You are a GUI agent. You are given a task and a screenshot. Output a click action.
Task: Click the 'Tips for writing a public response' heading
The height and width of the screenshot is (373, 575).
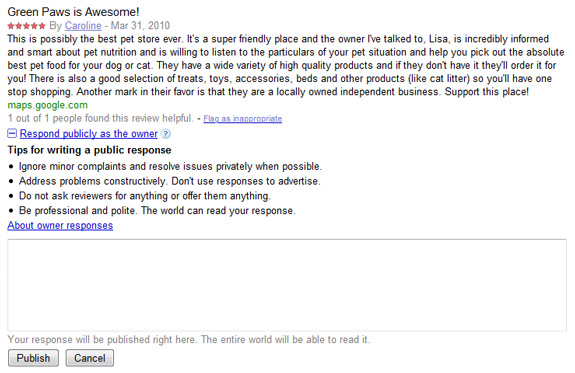(x=89, y=150)
